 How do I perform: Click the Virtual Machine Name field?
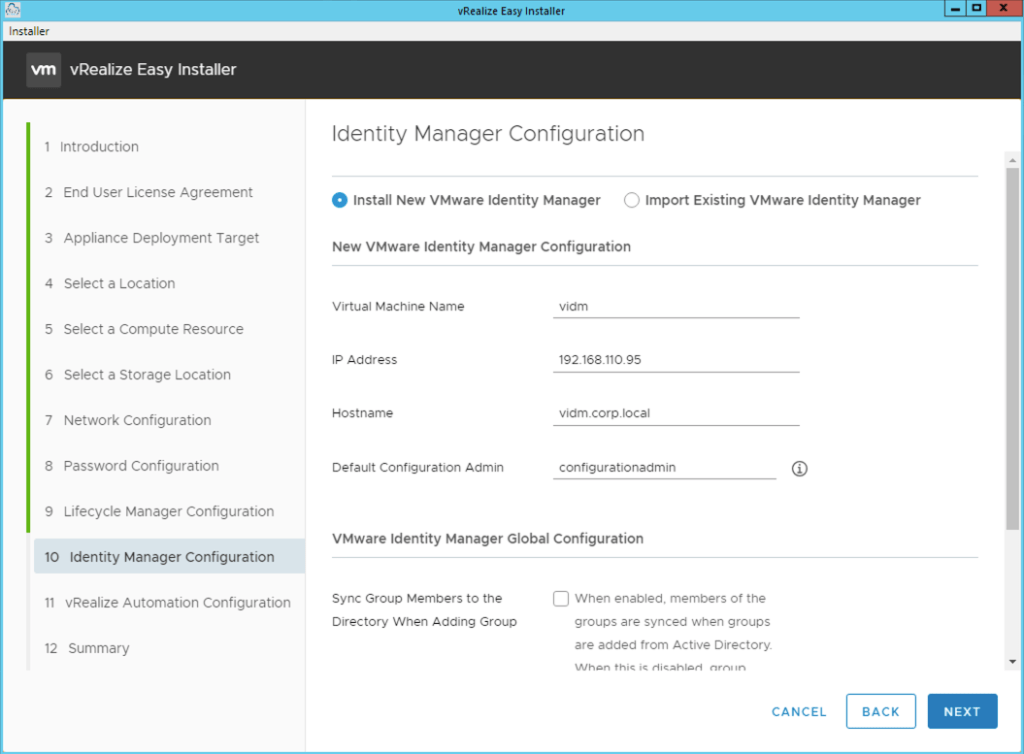coord(675,306)
